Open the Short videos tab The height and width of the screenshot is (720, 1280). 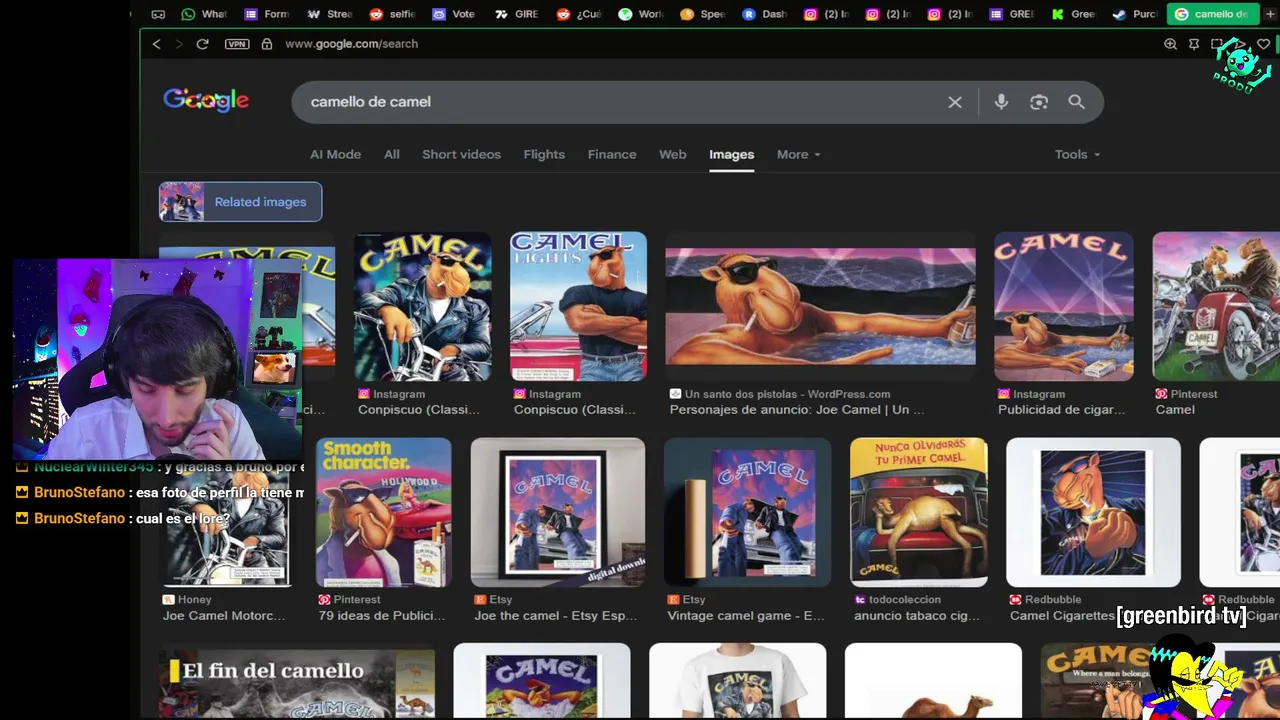point(461,154)
